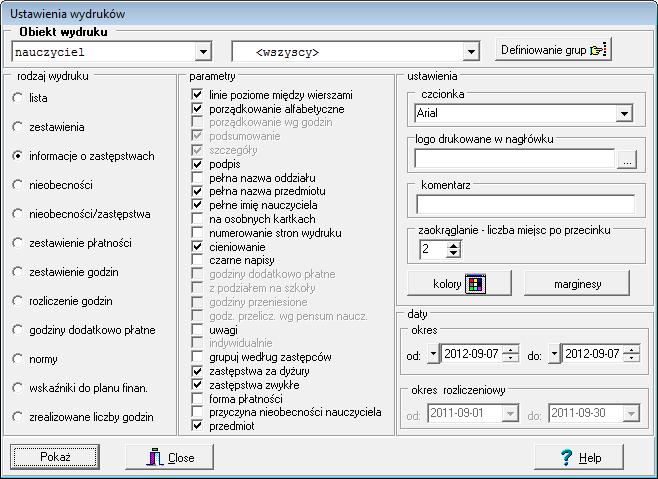Toggle the cieniowanie checkbox
The height and width of the screenshot is (479, 658).
197,246
